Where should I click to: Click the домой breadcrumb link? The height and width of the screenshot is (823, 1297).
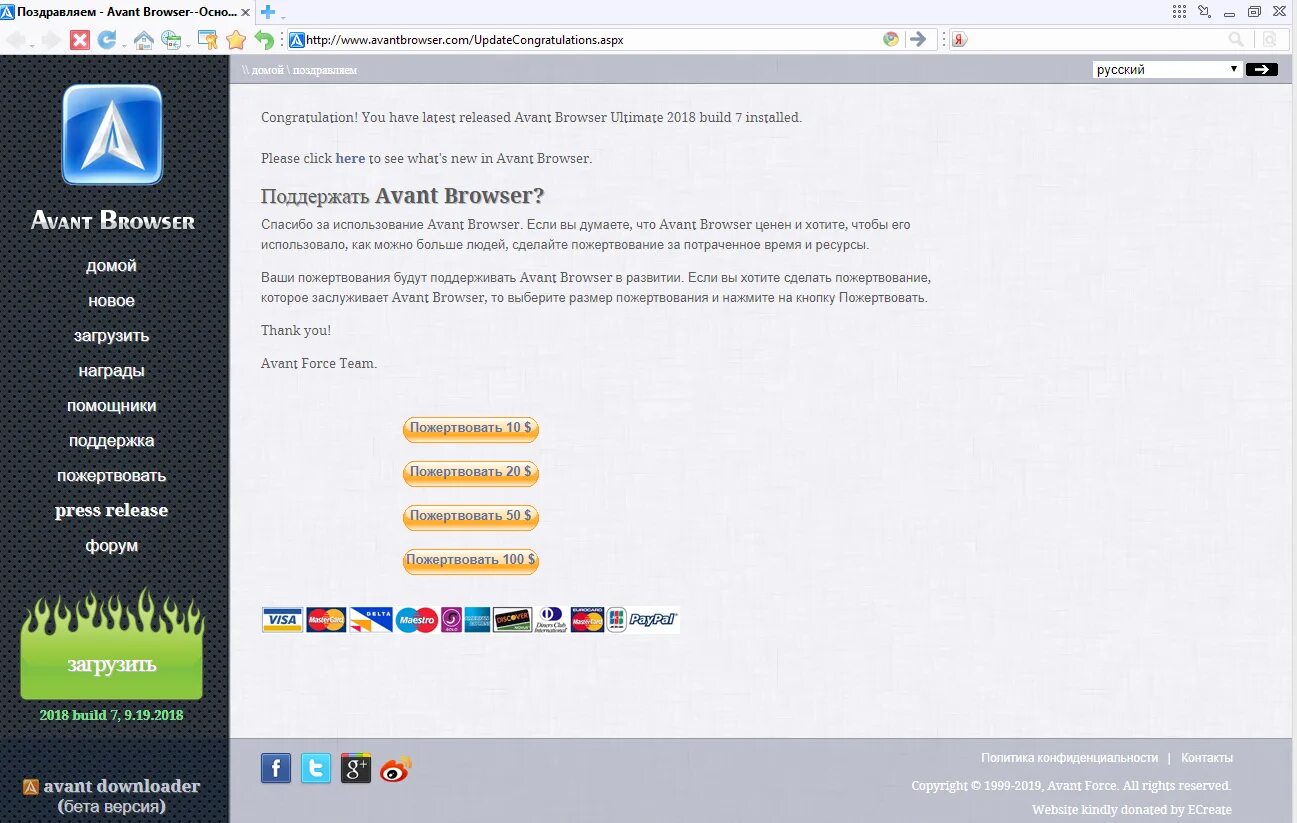point(267,70)
